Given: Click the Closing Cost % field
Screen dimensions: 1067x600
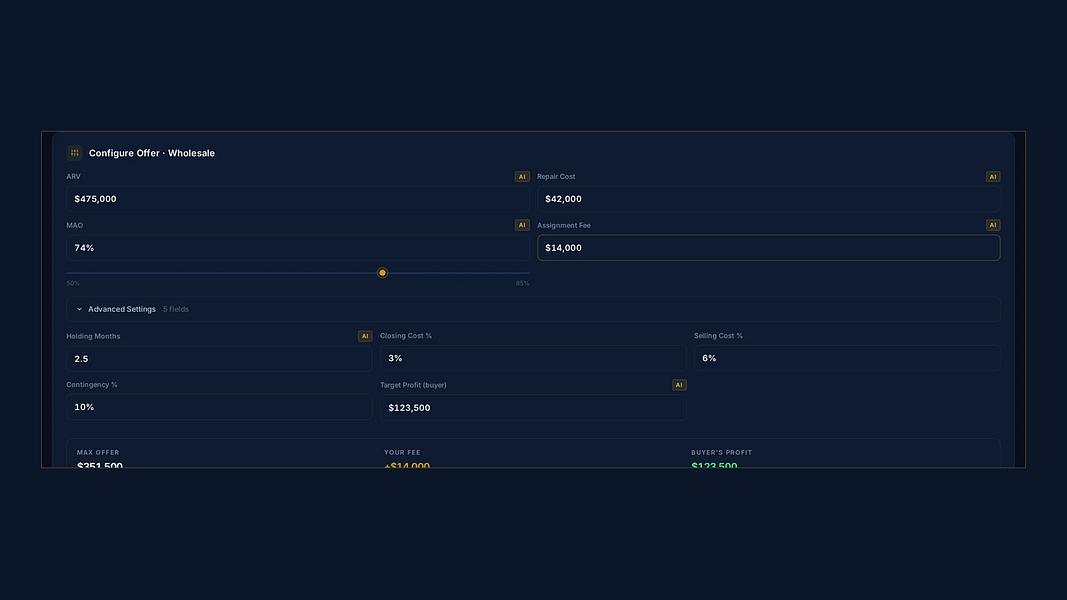Looking at the screenshot, I should point(533,359).
